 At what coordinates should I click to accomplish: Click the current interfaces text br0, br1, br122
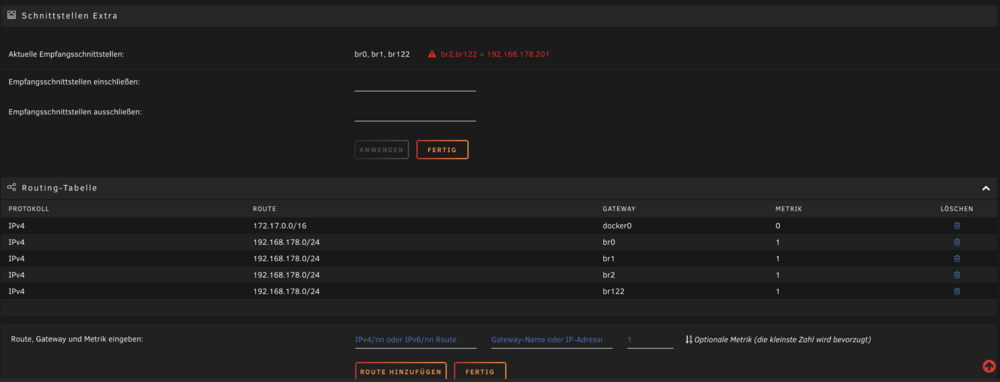click(x=382, y=54)
